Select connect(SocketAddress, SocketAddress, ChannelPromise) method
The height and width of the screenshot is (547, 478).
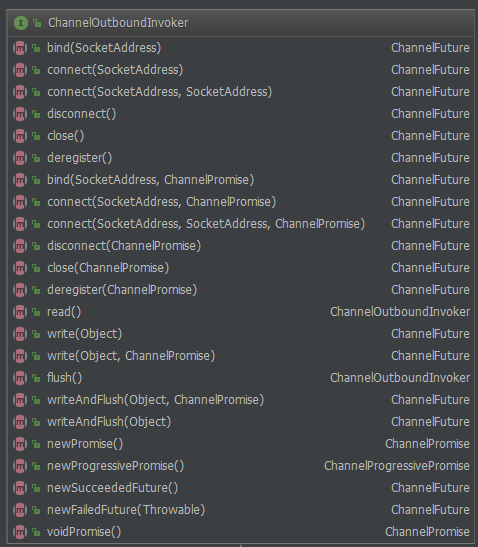pos(206,224)
